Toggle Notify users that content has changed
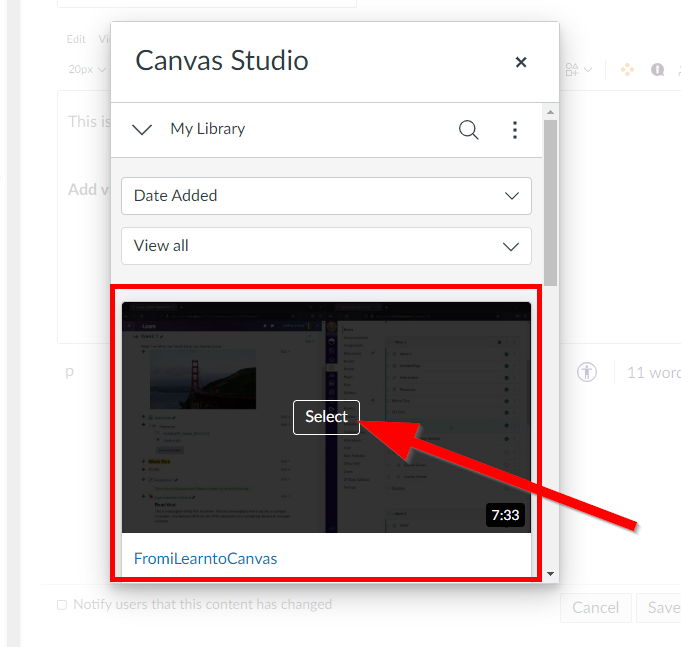 click(x=62, y=605)
